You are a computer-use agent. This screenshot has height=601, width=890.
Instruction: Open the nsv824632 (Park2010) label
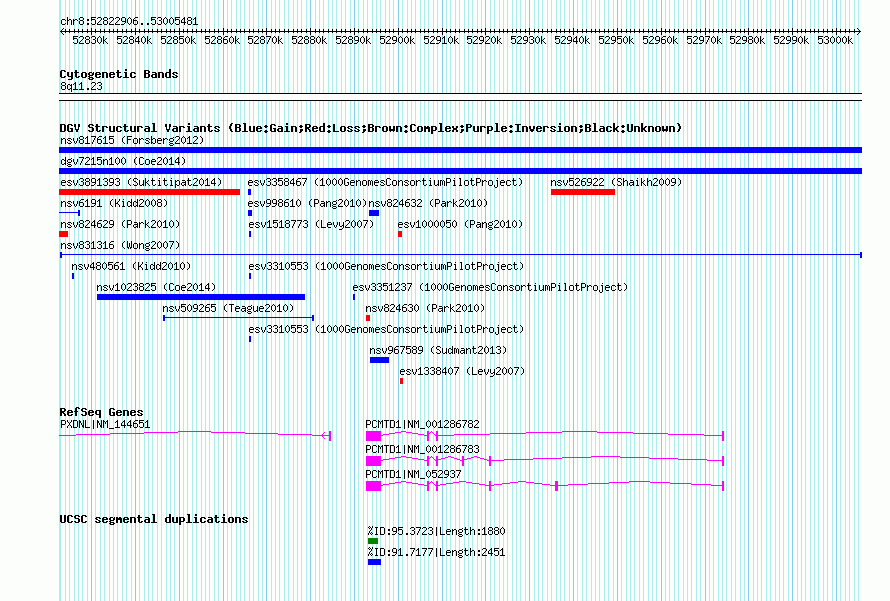pyautogui.click(x=428, y=203)
